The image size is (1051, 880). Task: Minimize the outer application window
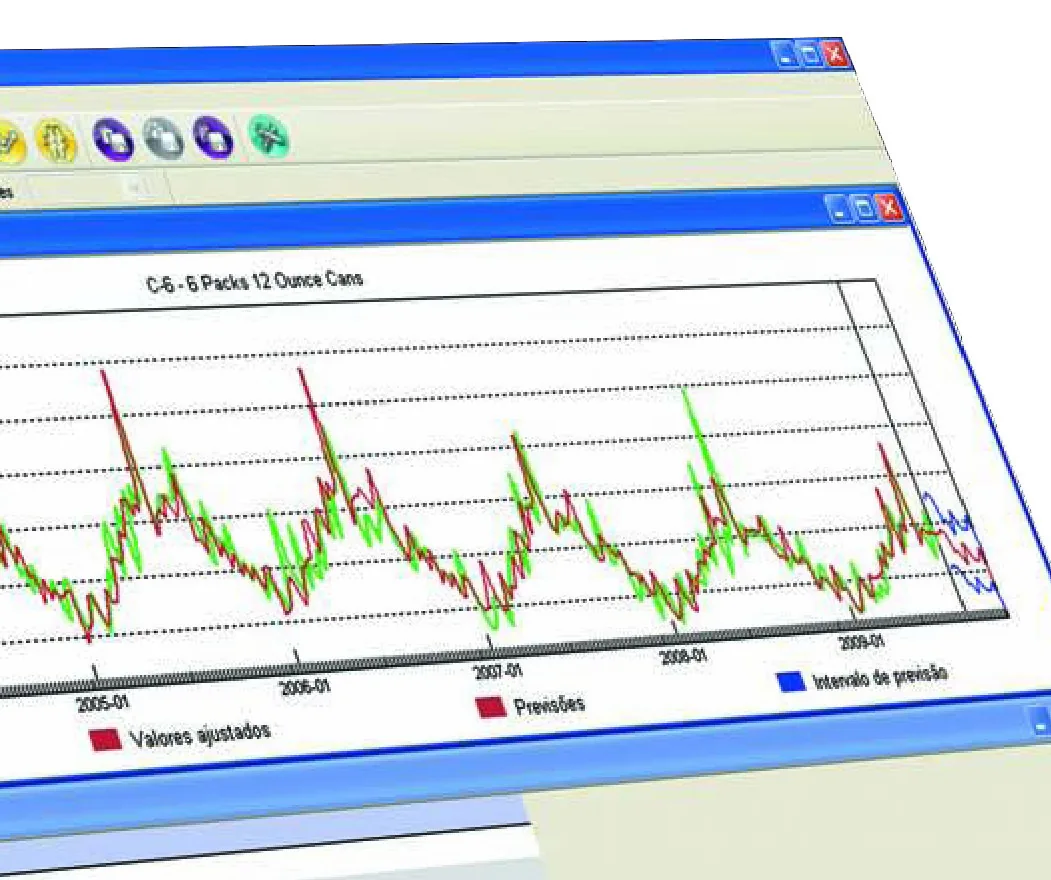[786, 54]
